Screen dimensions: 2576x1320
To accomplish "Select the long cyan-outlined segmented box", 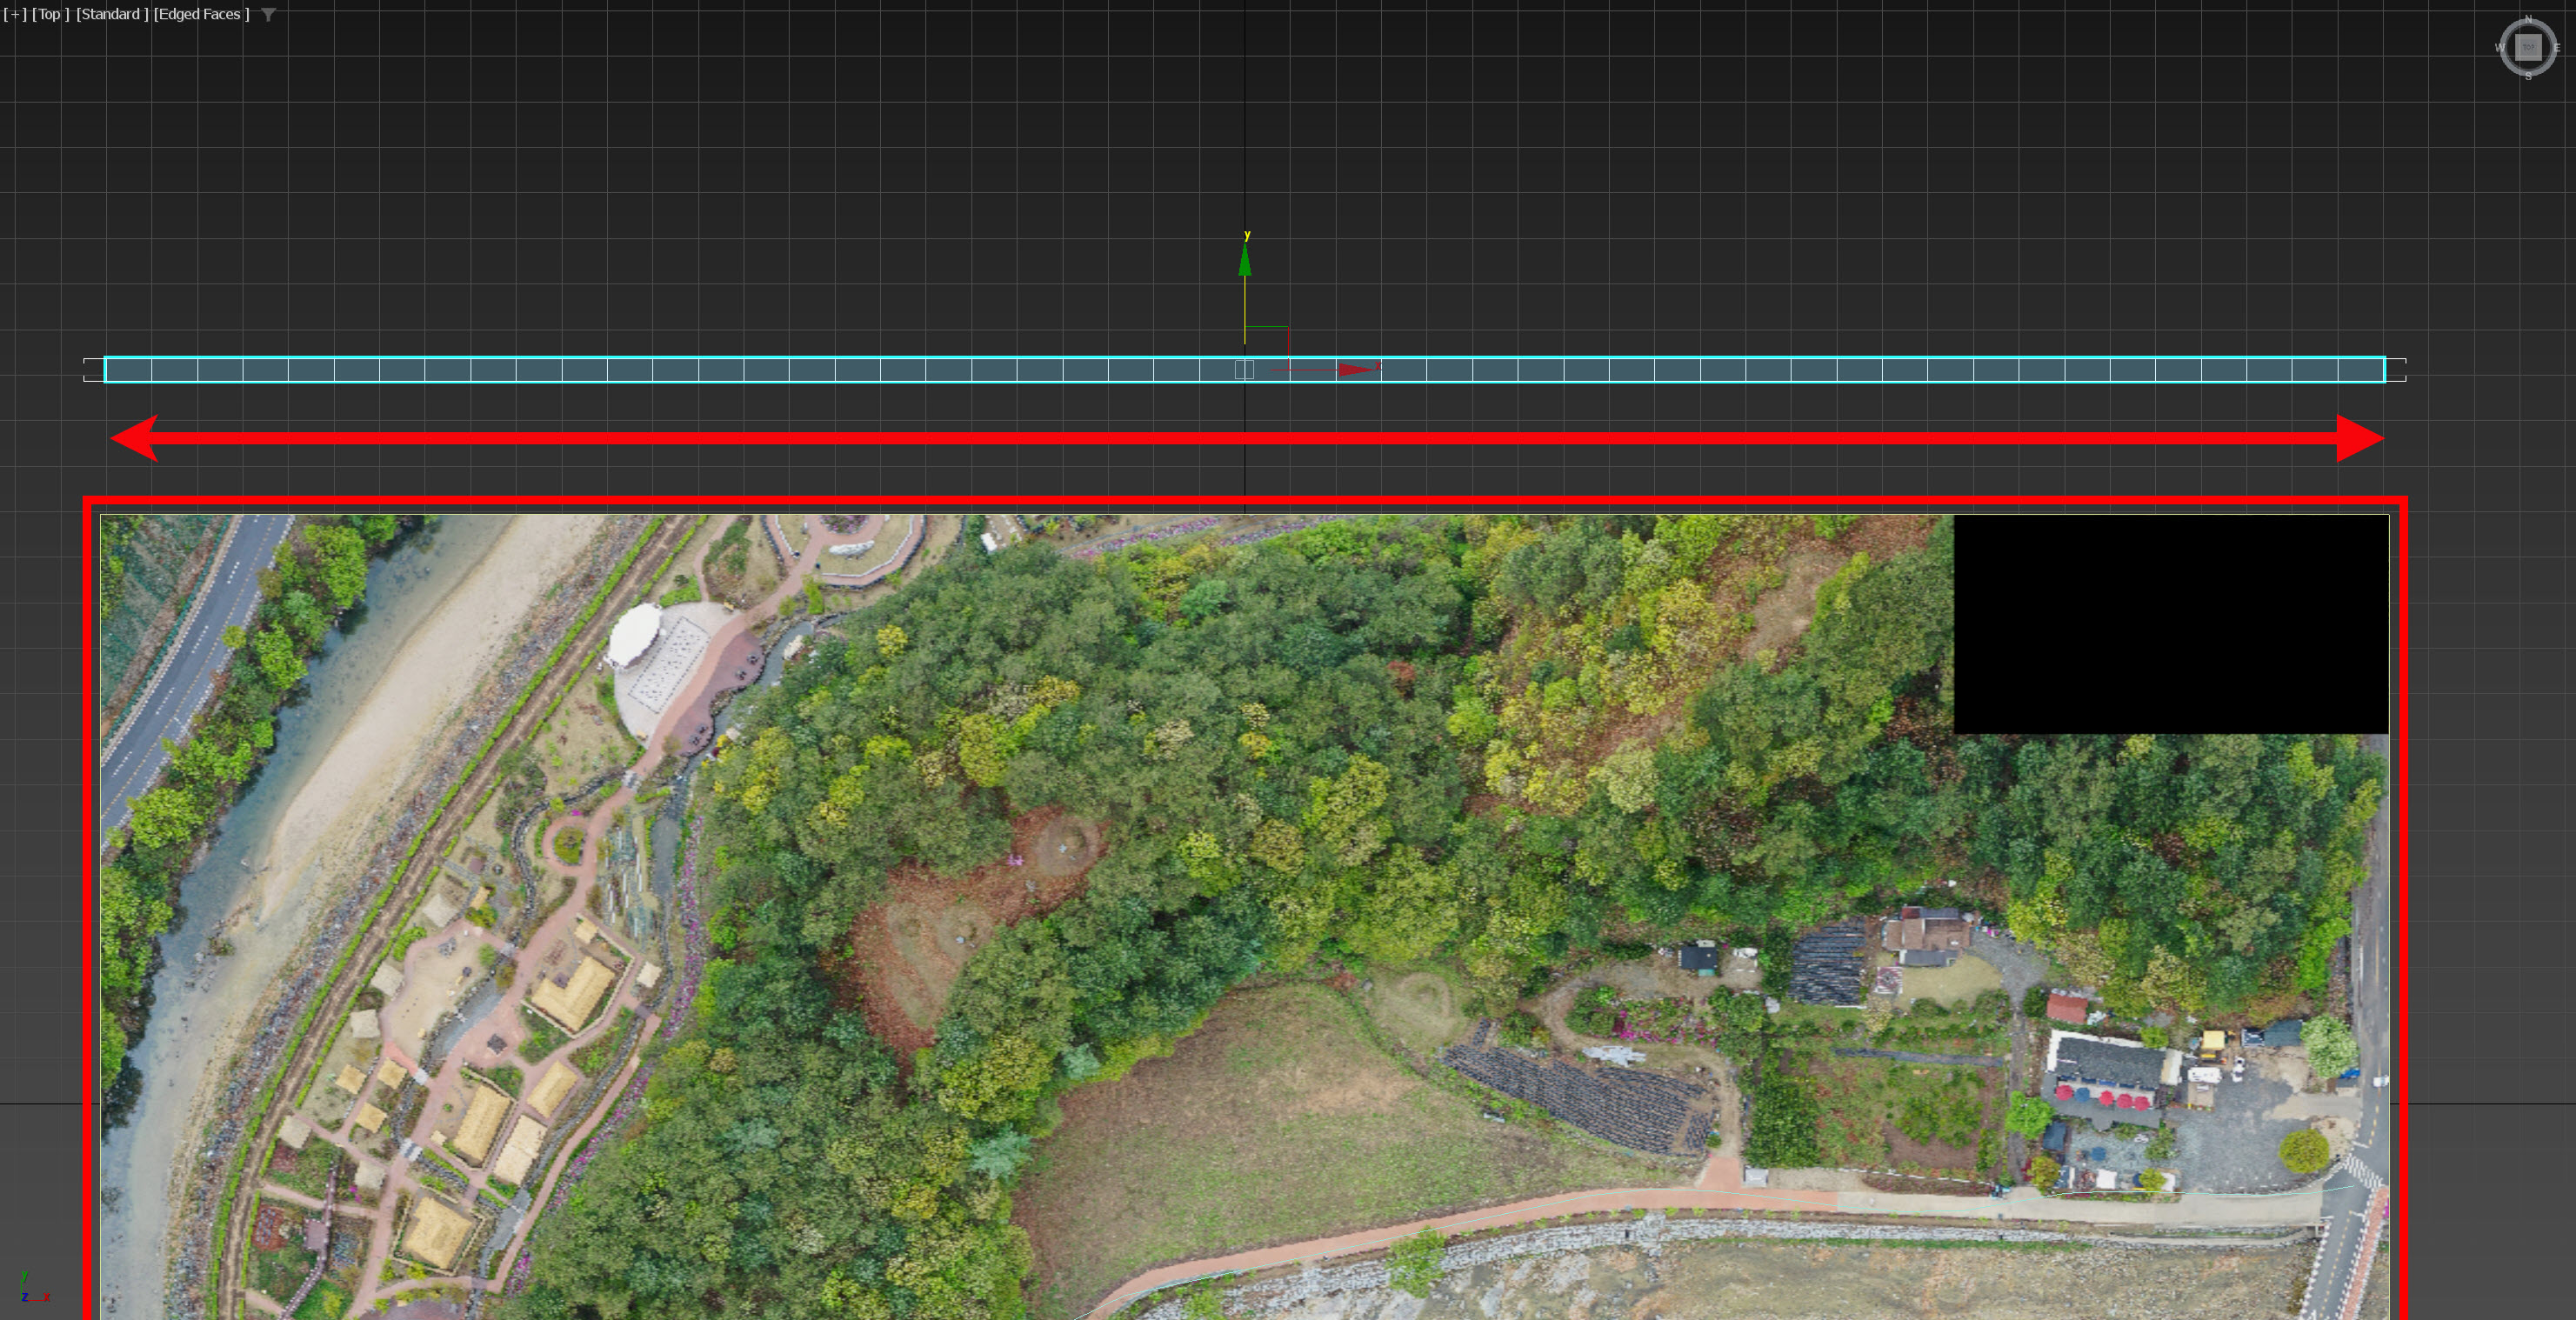I will click(x=700, y=370).
